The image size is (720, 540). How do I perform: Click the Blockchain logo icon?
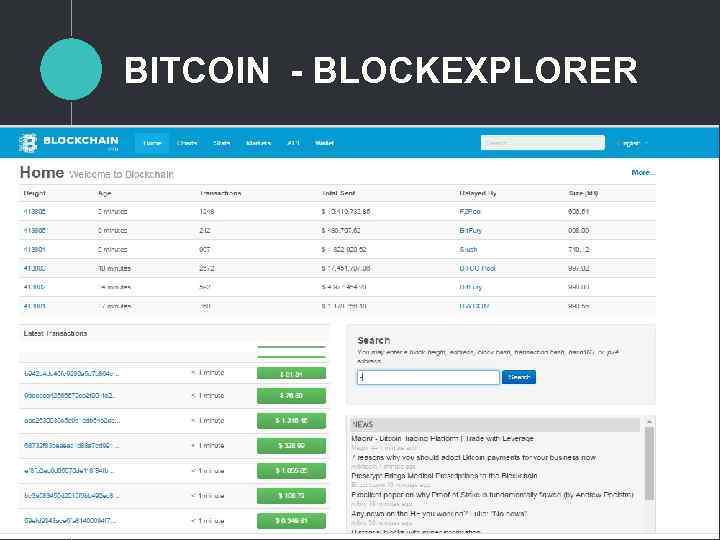coord(28,143)
